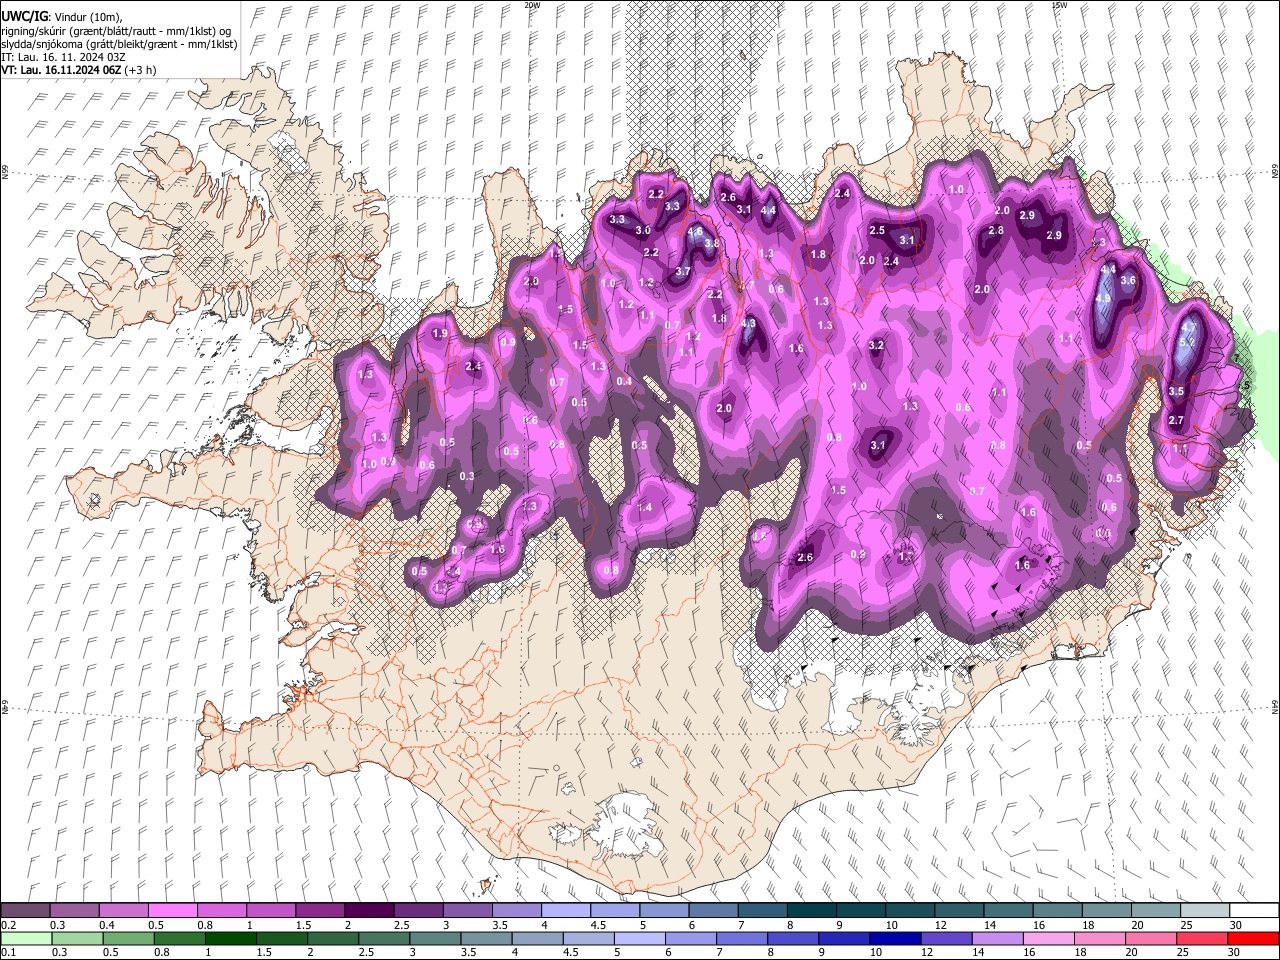Image resolution: width=1280 pixels, height=960 pixels.
Task: Click the darkest green 1–1.5 rain legend swatch
Action: pos(231,938)
